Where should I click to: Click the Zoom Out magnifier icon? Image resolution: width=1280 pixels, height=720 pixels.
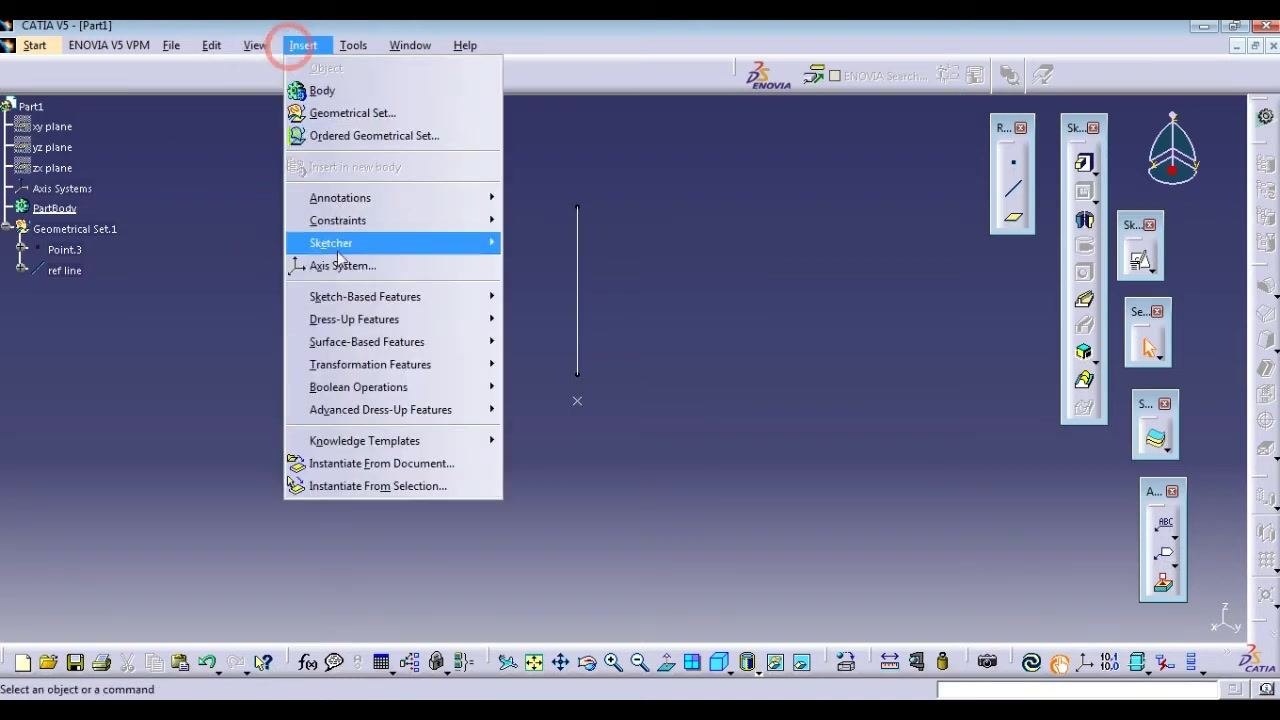[639, 662]
